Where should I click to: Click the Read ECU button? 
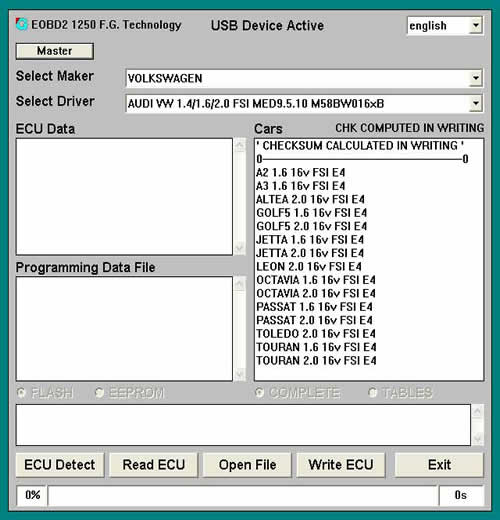coord(154,465)
